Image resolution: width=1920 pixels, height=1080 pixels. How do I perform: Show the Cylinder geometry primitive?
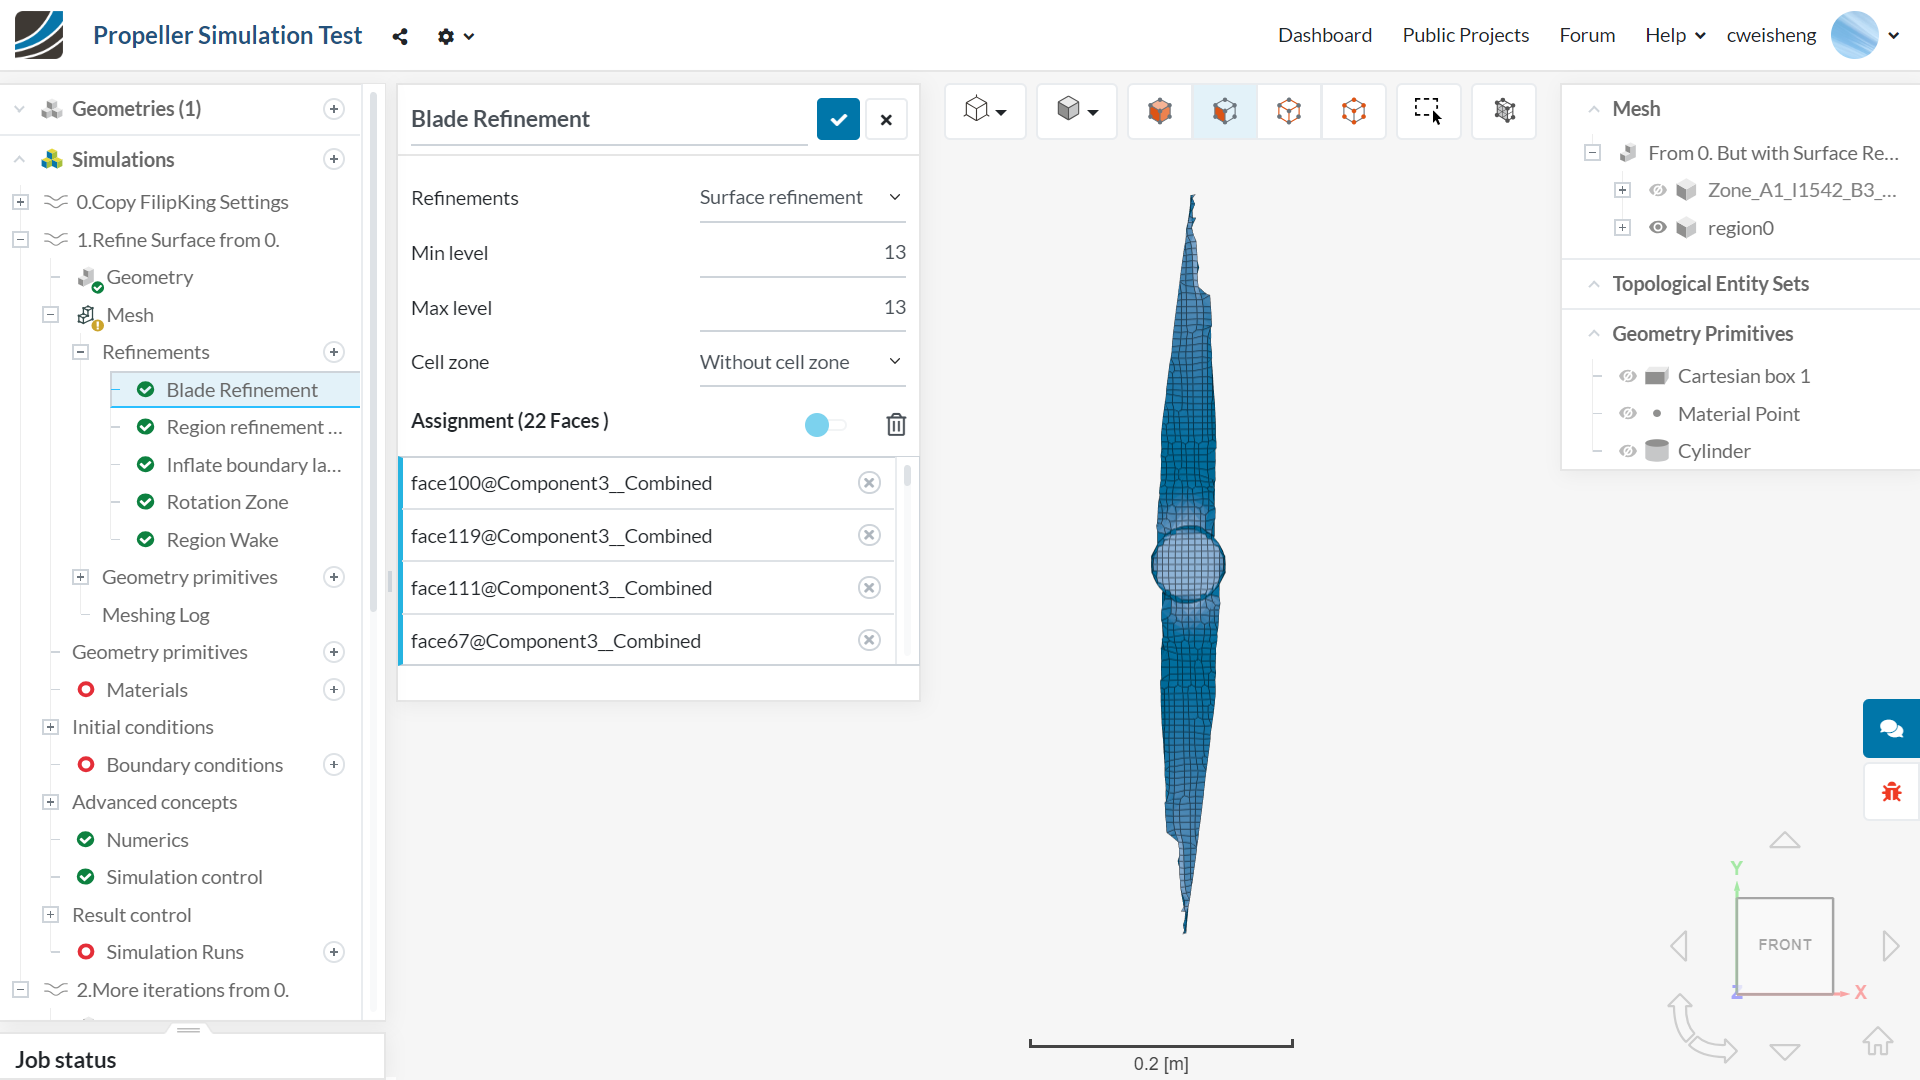[x=1627, y=451]
